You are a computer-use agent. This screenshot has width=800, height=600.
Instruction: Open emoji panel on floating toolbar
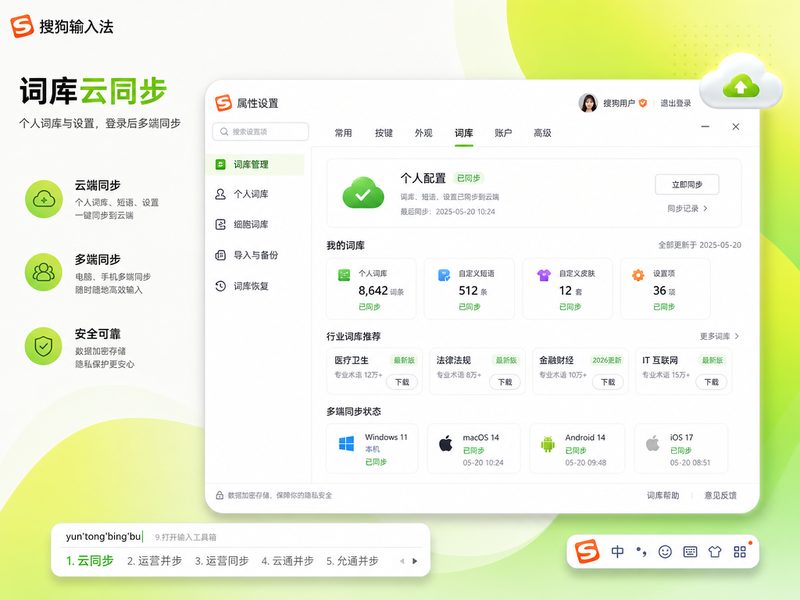pyautogui.click(x=665, y=552)
